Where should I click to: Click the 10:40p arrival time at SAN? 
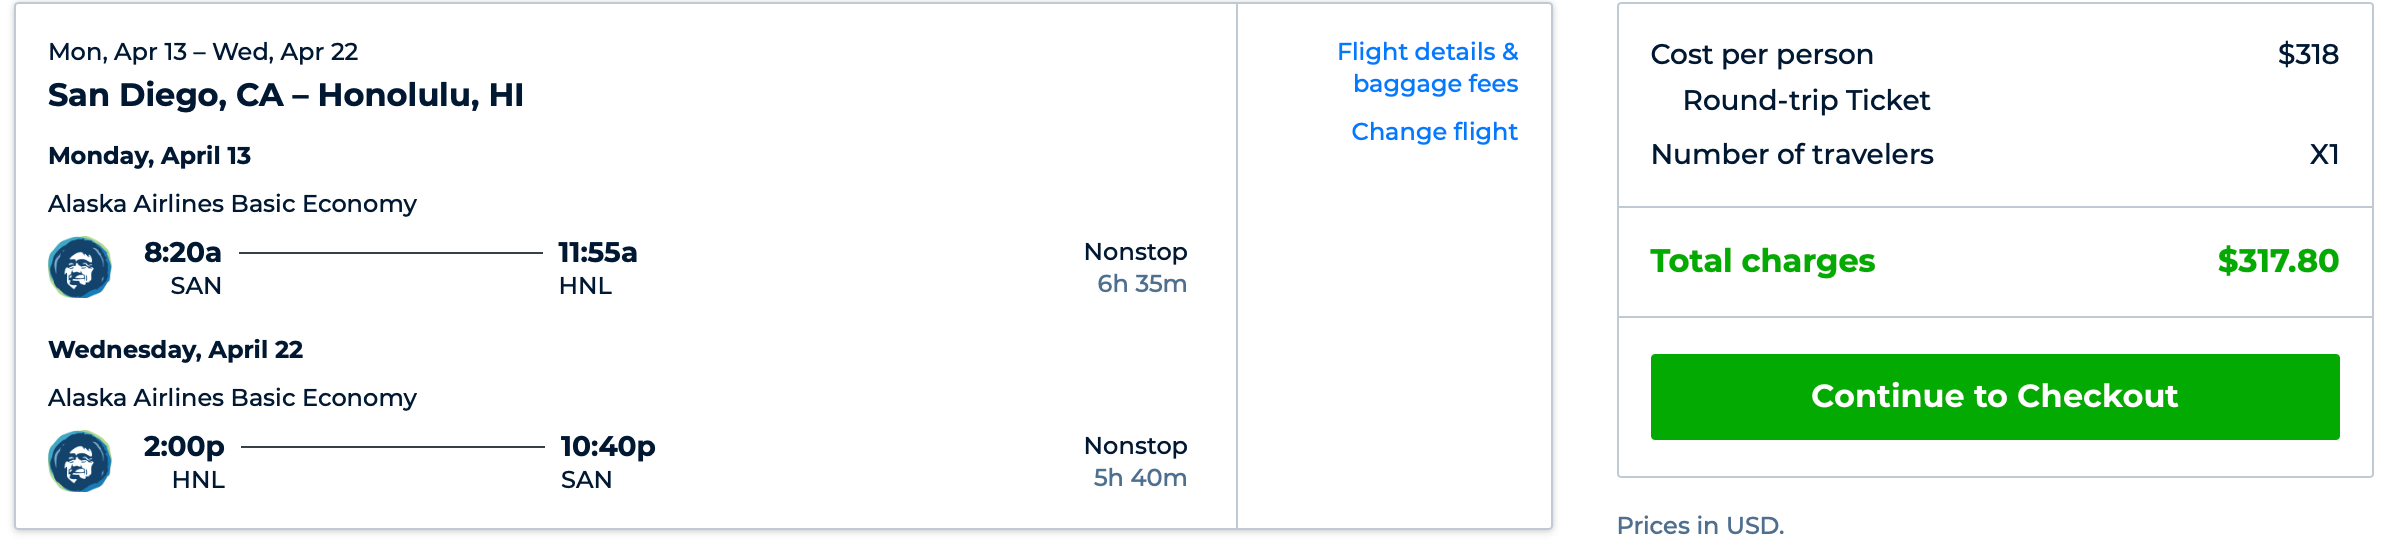[607, 446]
